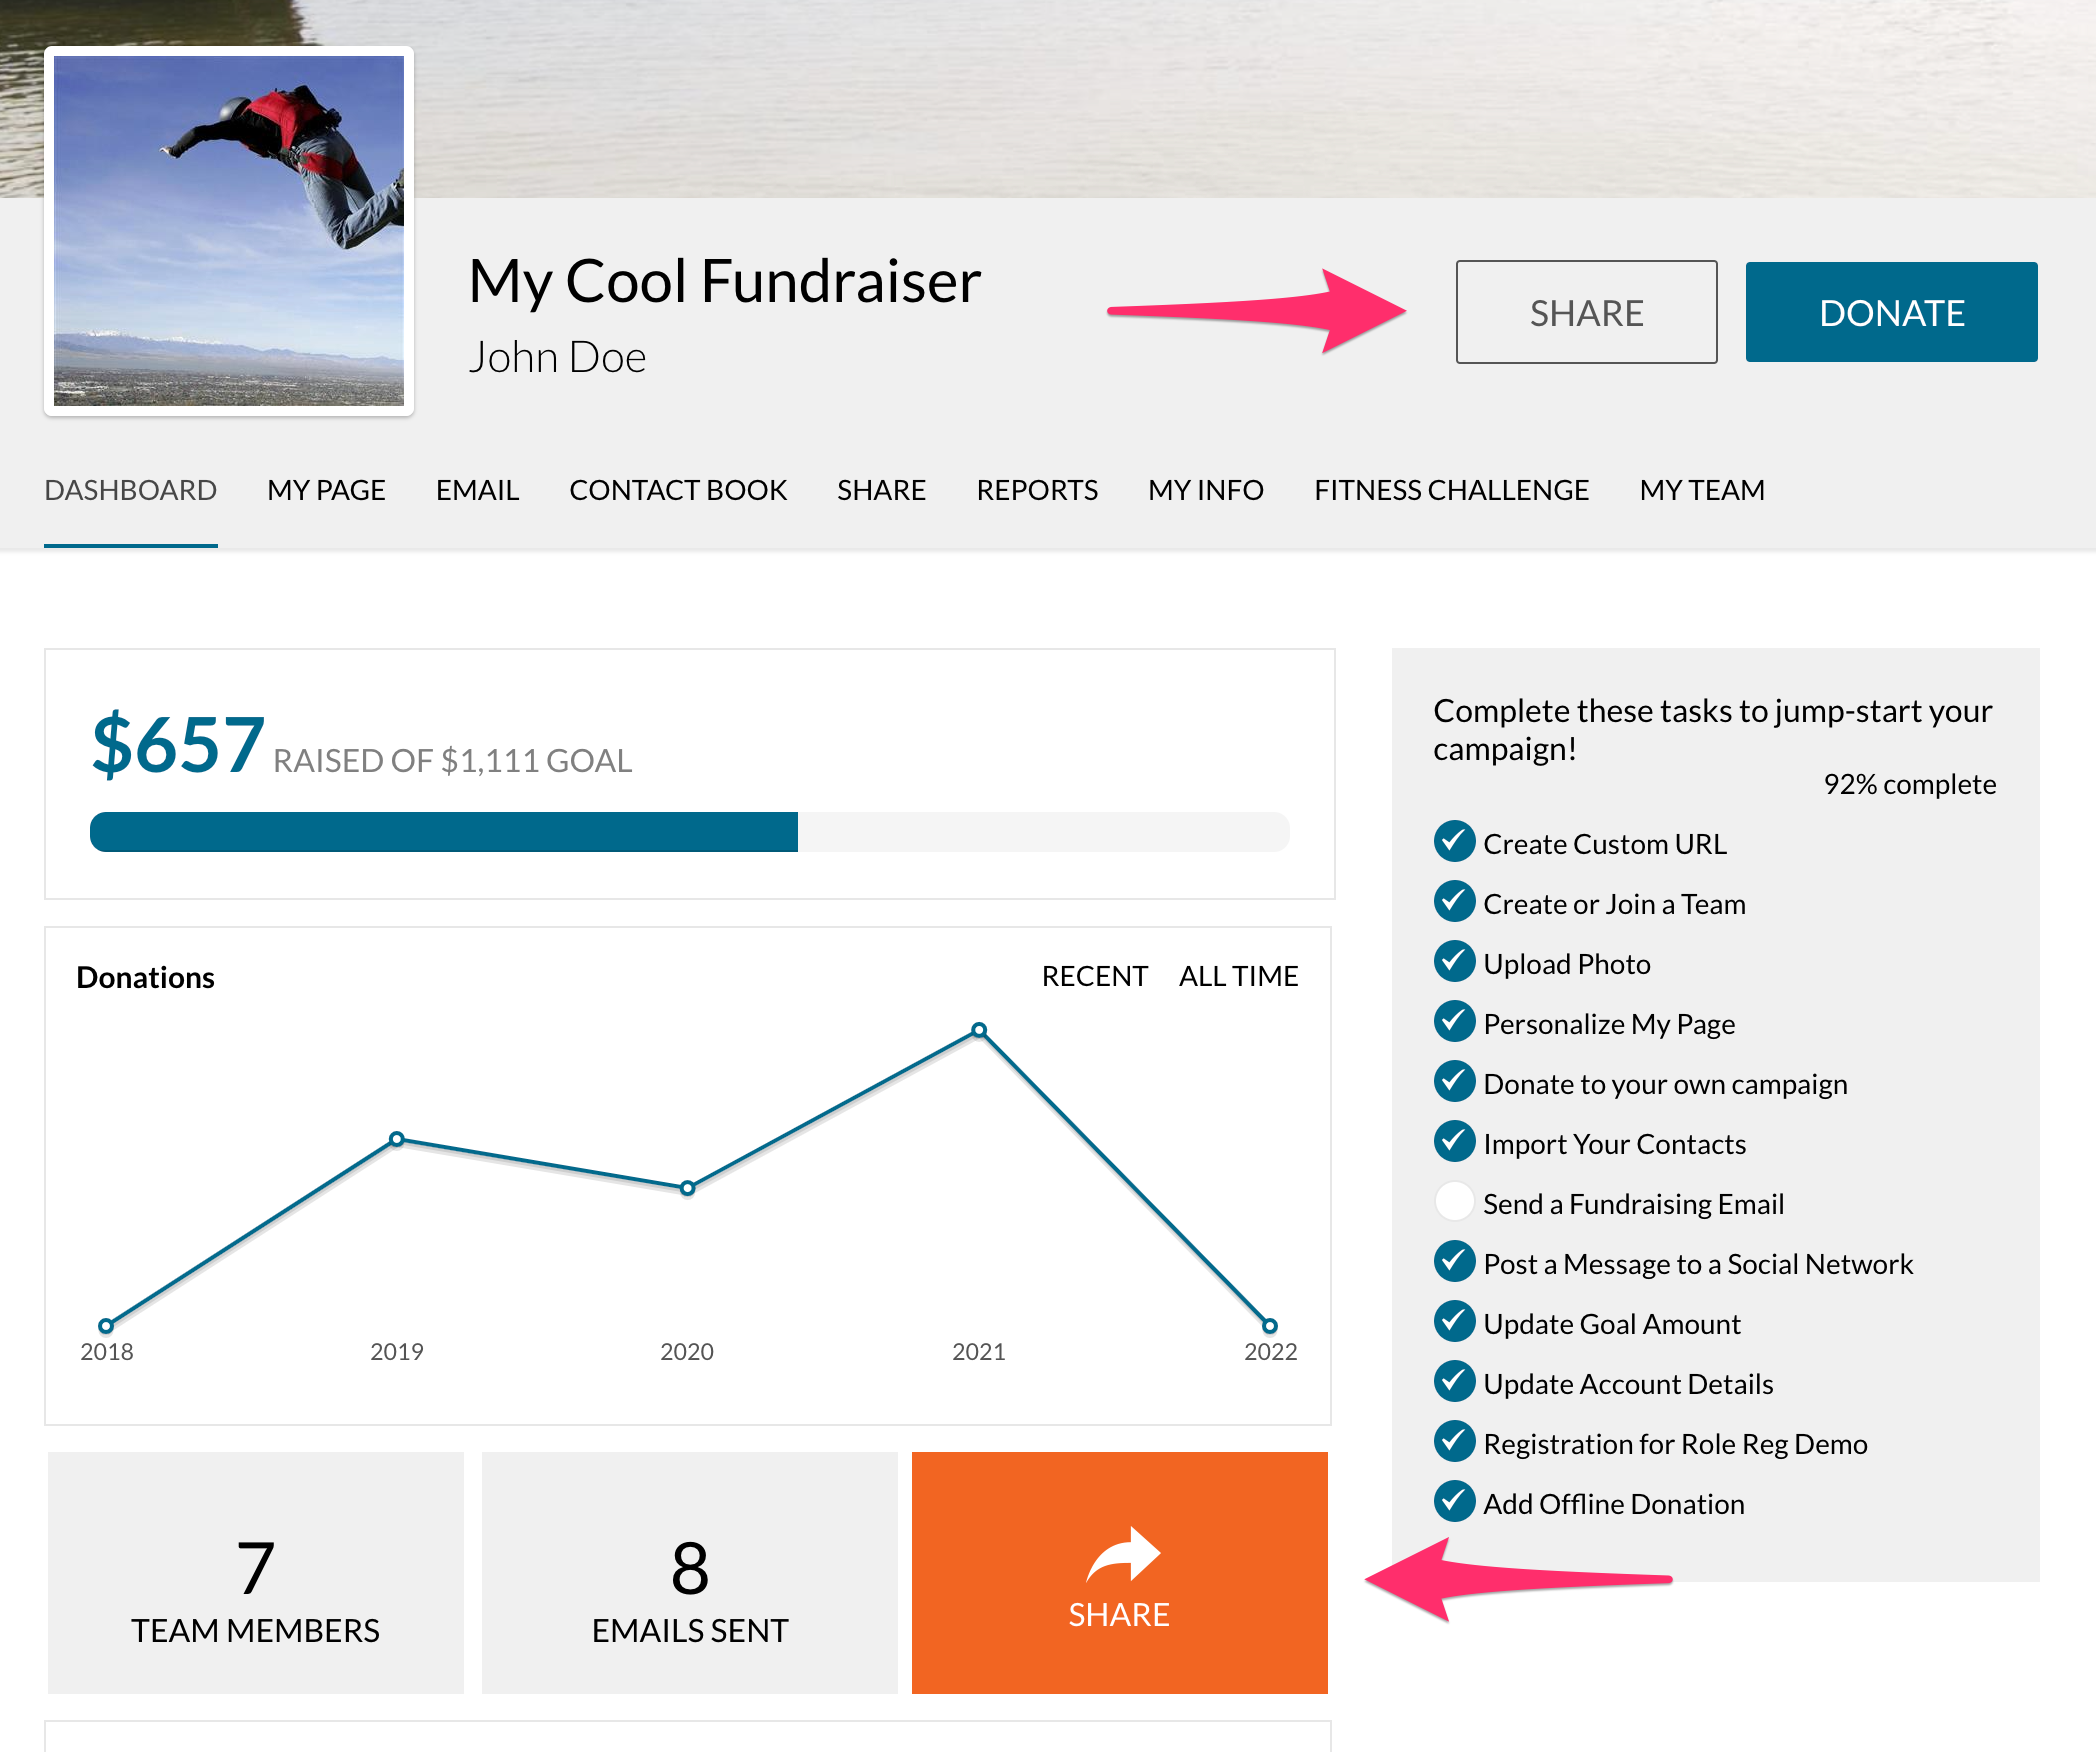Go to the My Team tab
Screen dimensions: 2096x1752
pos(1702,490)
